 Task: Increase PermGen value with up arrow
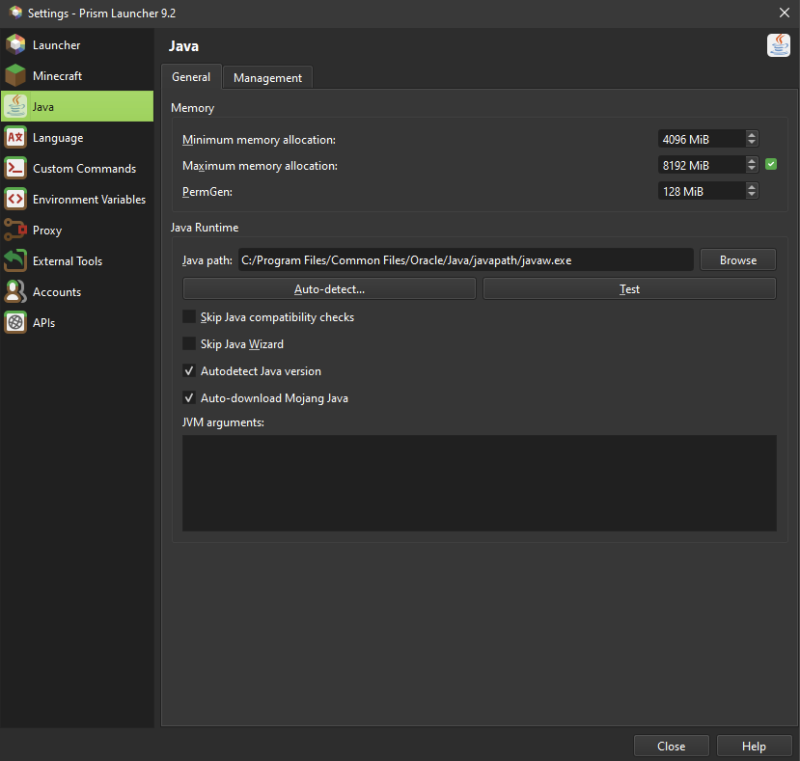751,187
